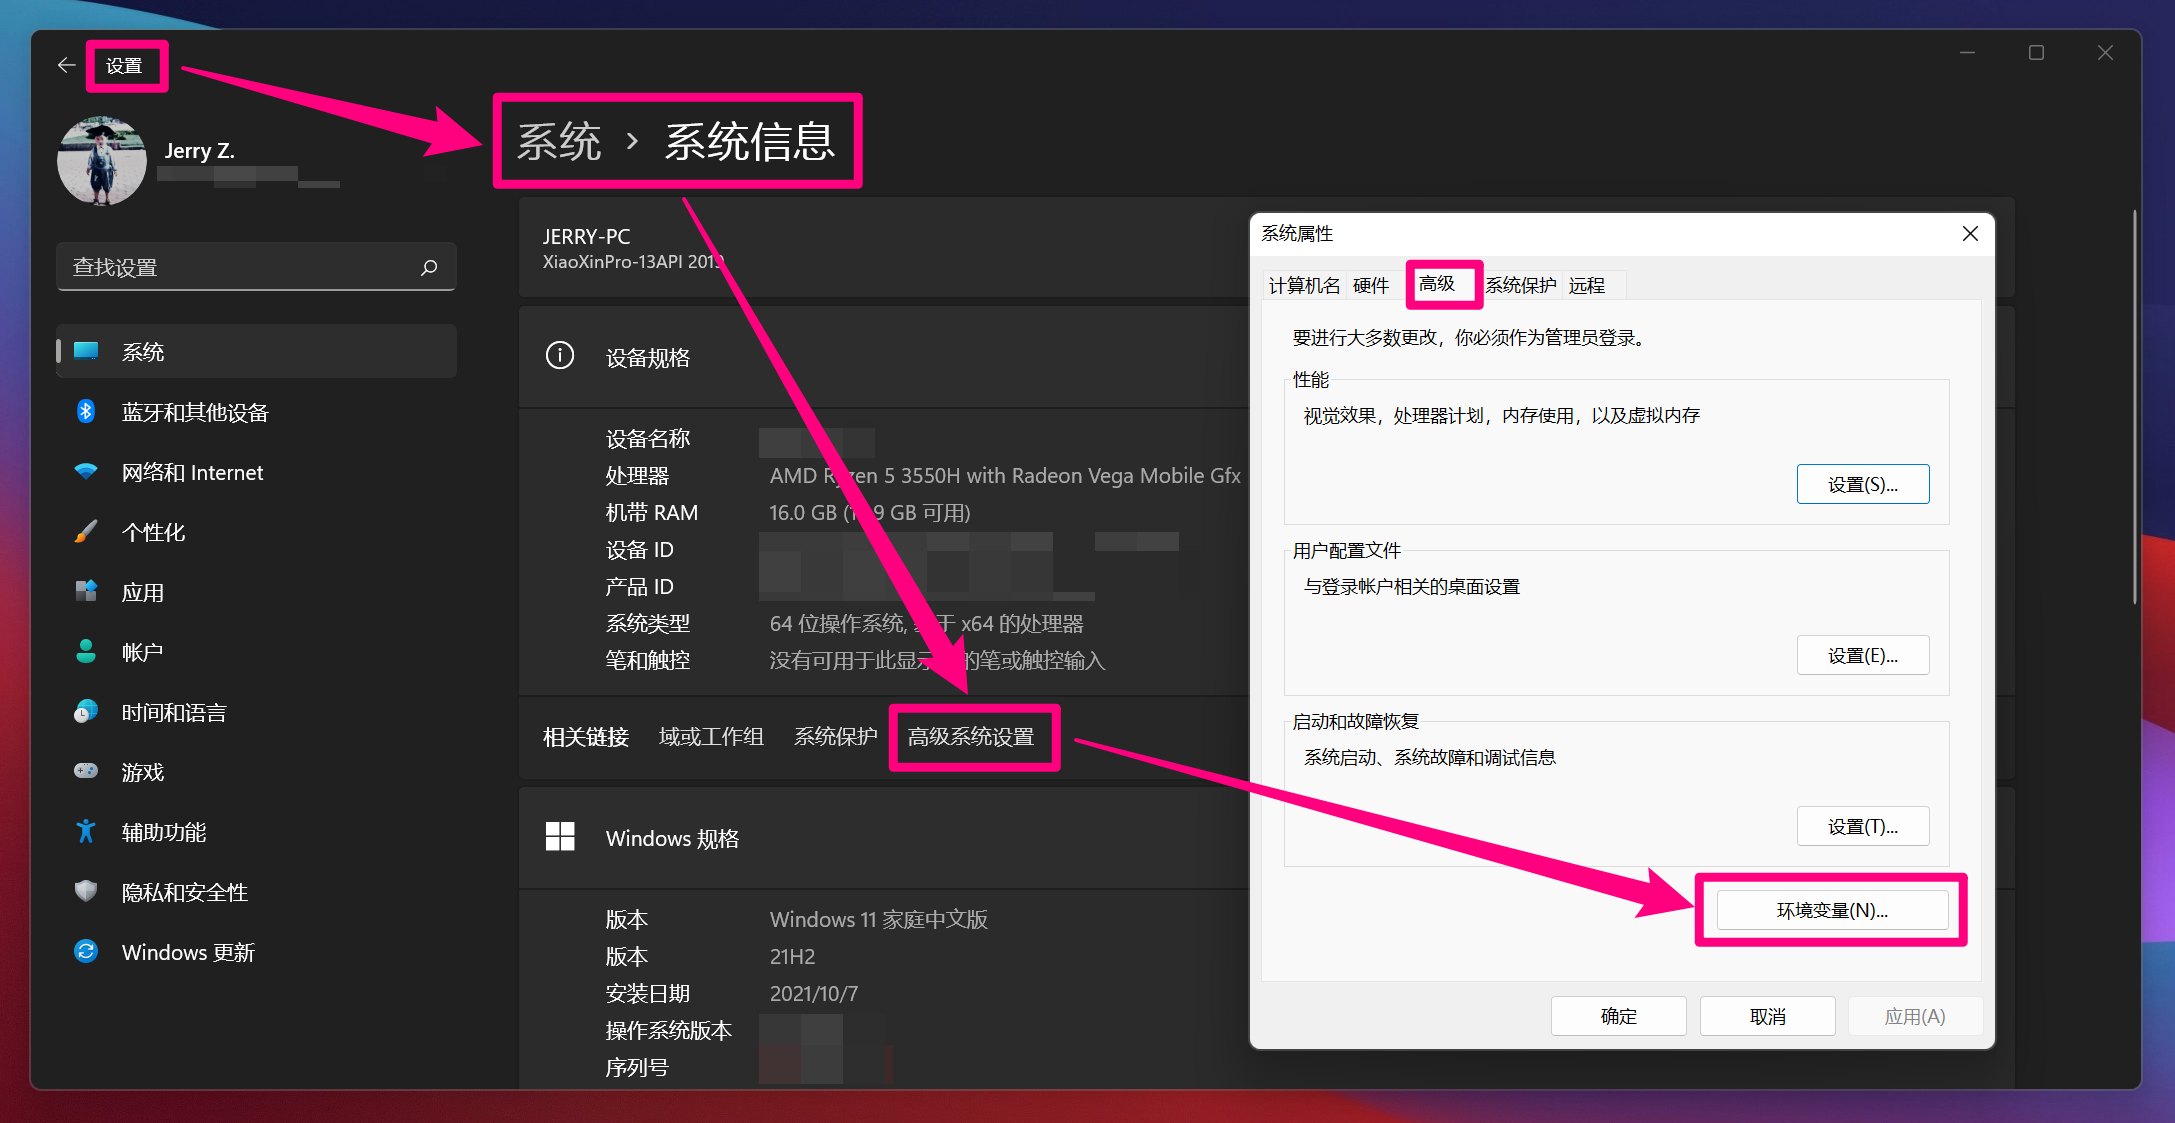The width and height of the screenshot is (2175, 1123).
Task: Open Gaming (游戏) settings
Action: 142,772
